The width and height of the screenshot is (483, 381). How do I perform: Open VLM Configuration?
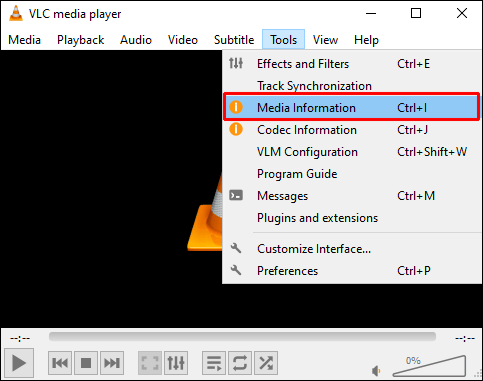point(352,152)
